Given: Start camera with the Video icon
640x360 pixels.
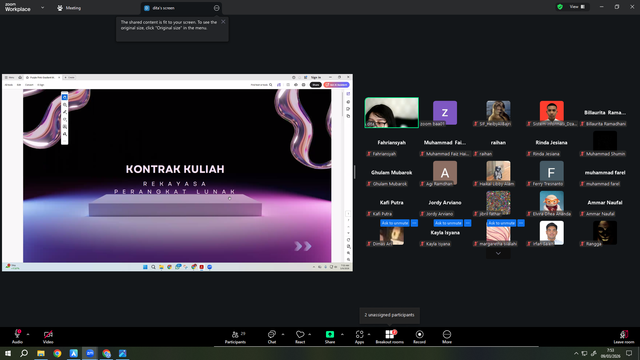Looking at the screenshot, I should (48, 334).
